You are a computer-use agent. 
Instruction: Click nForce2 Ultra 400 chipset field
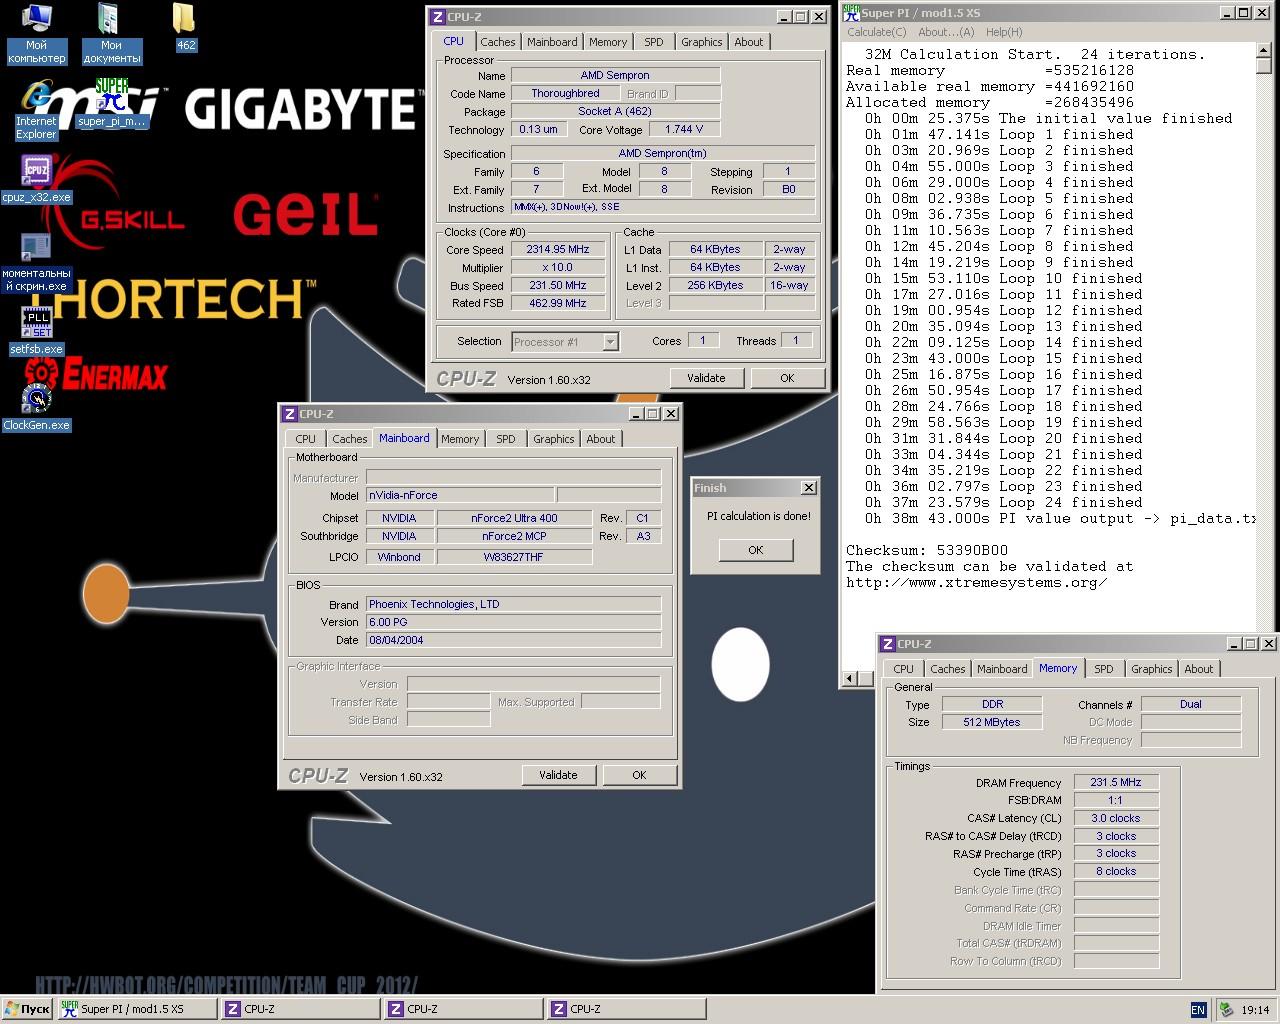[x=514, y=518]
